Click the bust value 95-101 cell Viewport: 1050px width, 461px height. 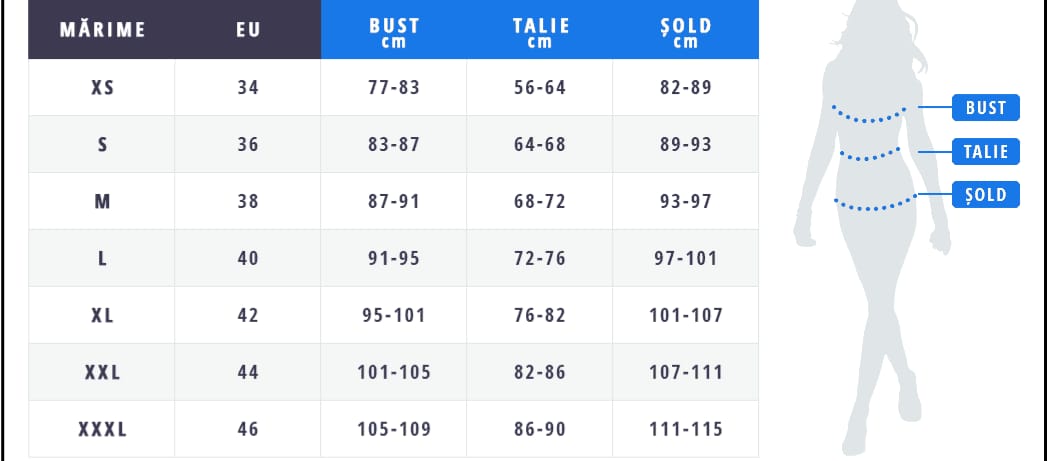[x=394, y=316]
